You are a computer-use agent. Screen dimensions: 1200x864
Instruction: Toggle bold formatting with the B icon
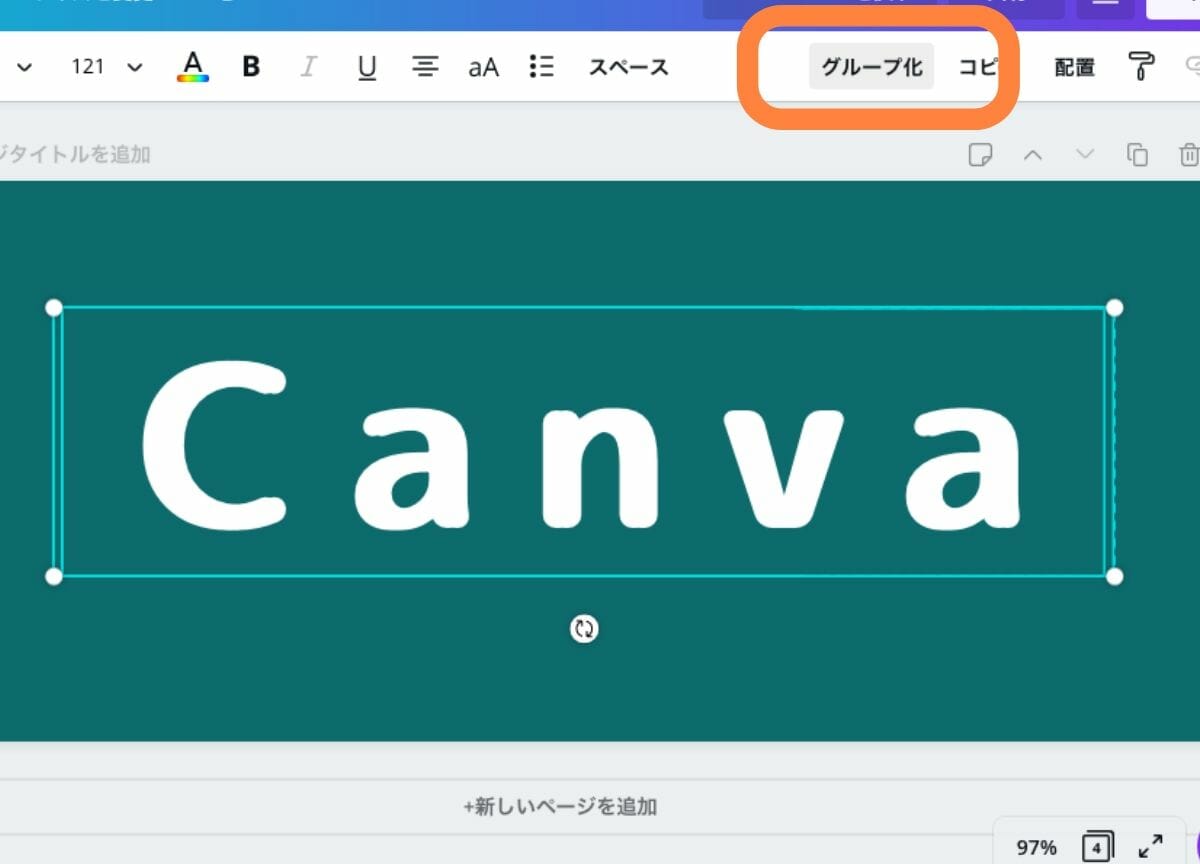251,67
